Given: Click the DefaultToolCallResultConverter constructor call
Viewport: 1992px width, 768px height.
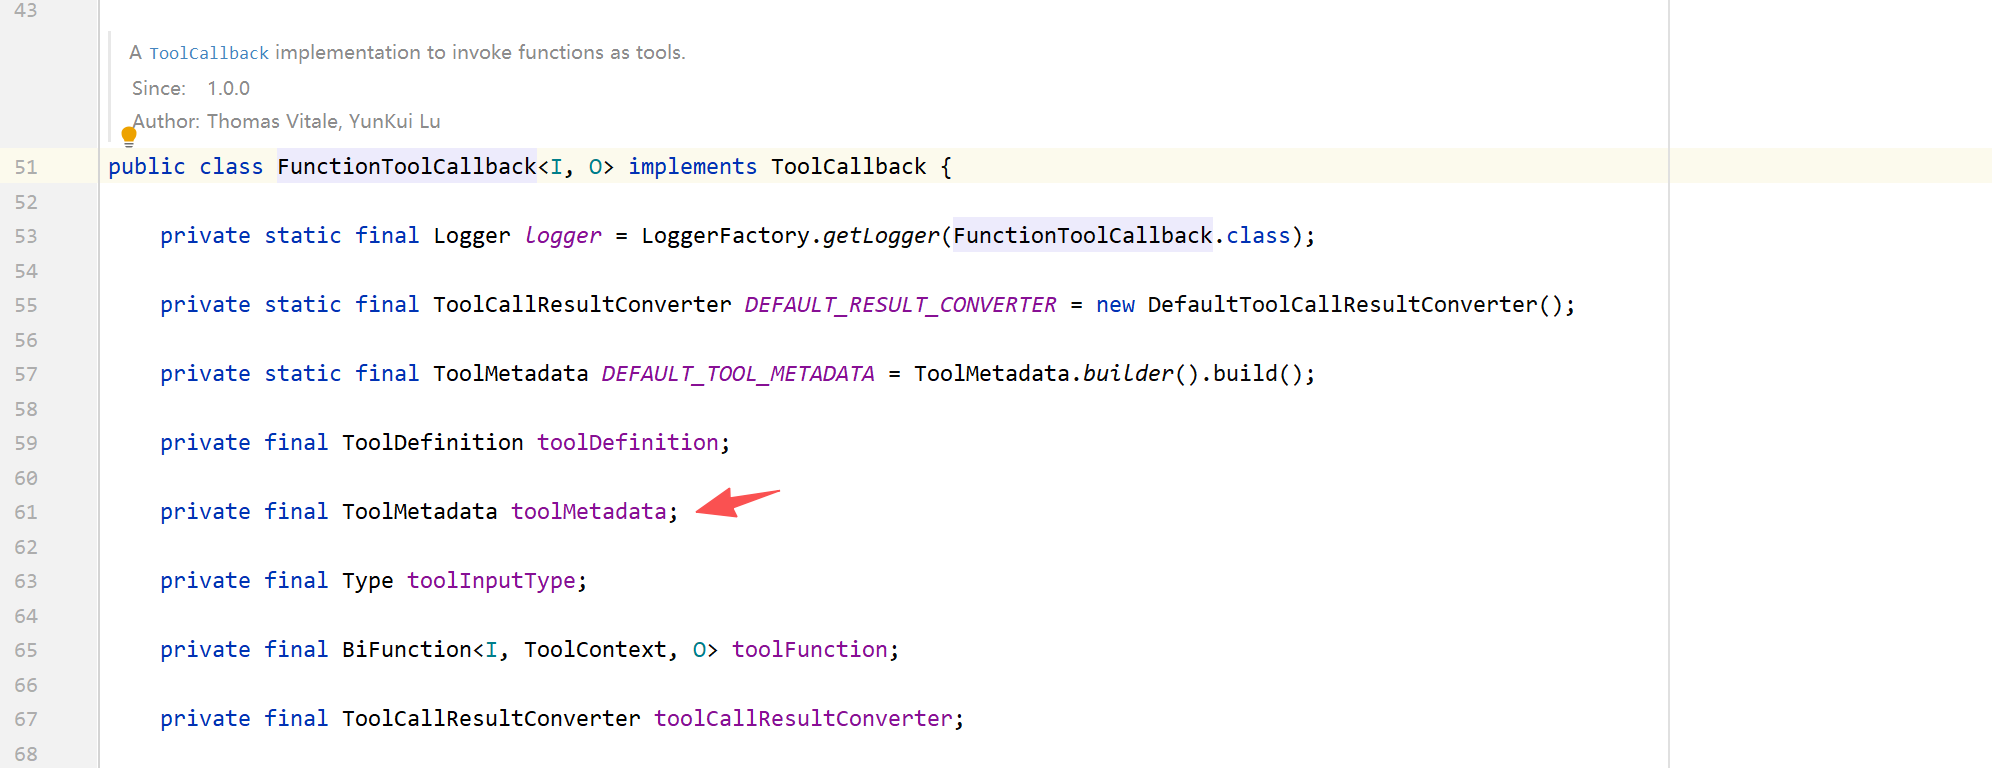Looking at the screenshot, I should tap(1342, 305).
